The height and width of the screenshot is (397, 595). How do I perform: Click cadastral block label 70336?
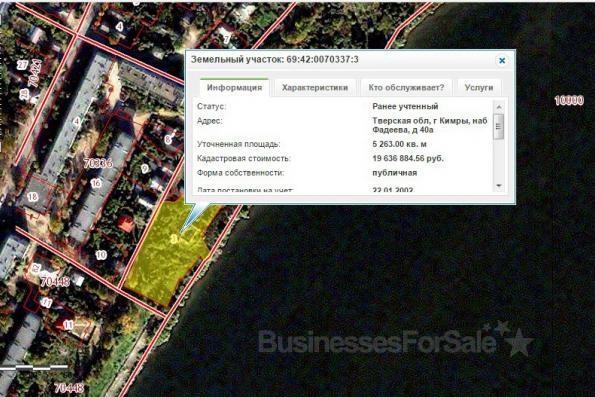coord(98,164)
